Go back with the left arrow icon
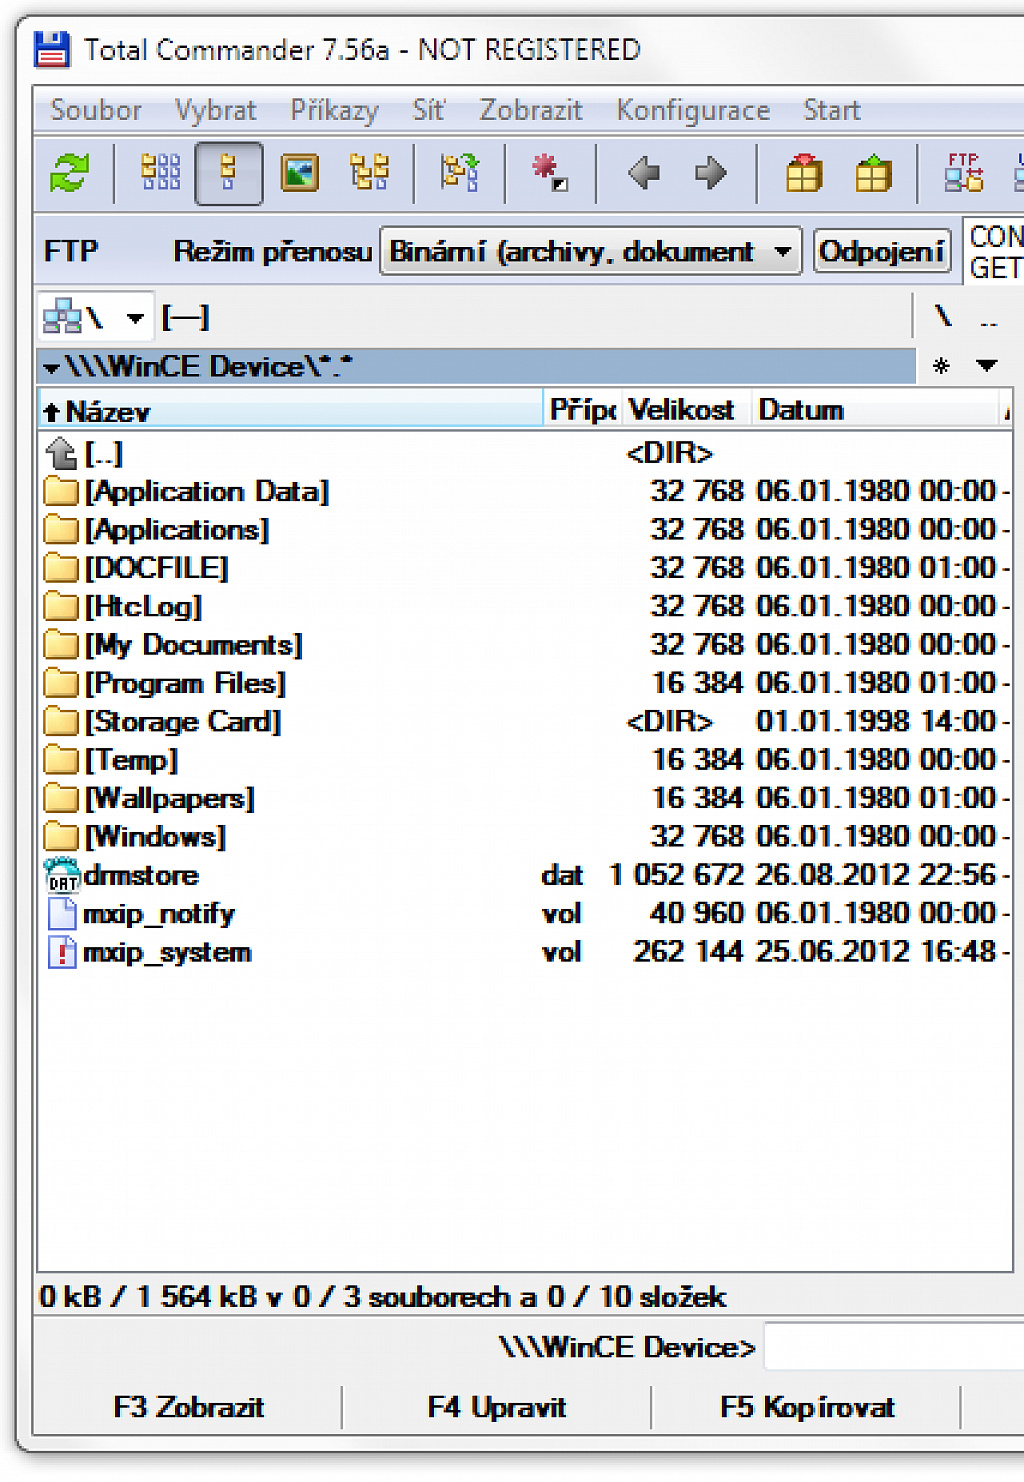This screenshot has width=1024, height=1482. click(643, 173)
